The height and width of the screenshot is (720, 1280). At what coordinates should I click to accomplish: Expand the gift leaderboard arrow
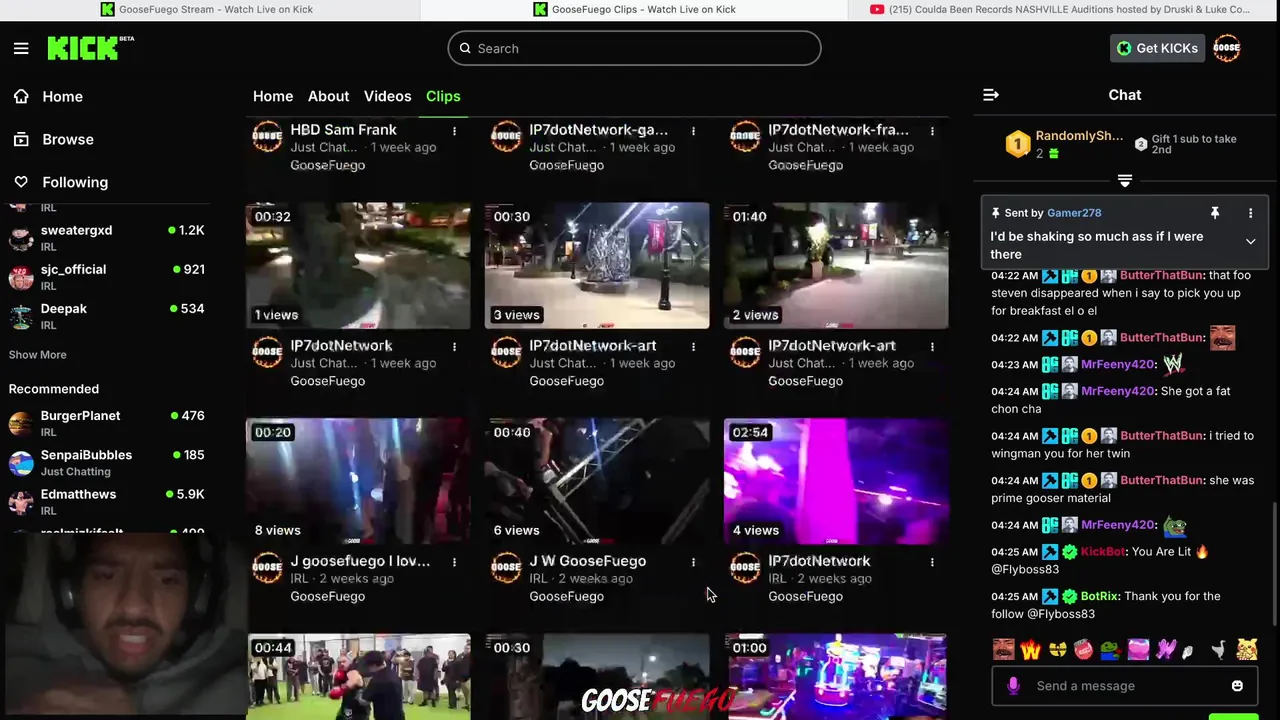point(1125,181)
